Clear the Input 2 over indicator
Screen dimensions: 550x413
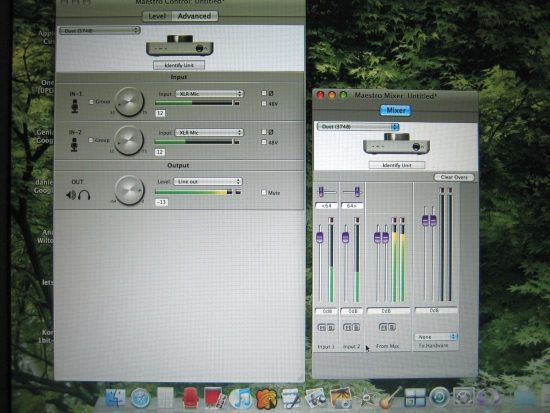(x=357, y=220)
